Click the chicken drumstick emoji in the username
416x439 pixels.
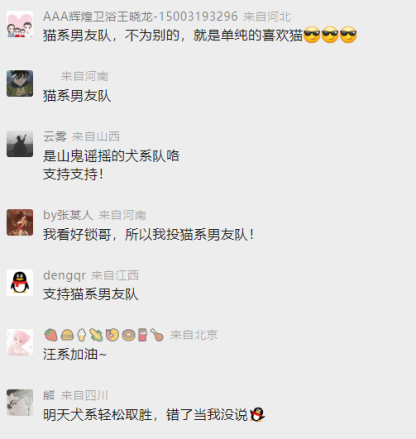(x=157, y=335)
